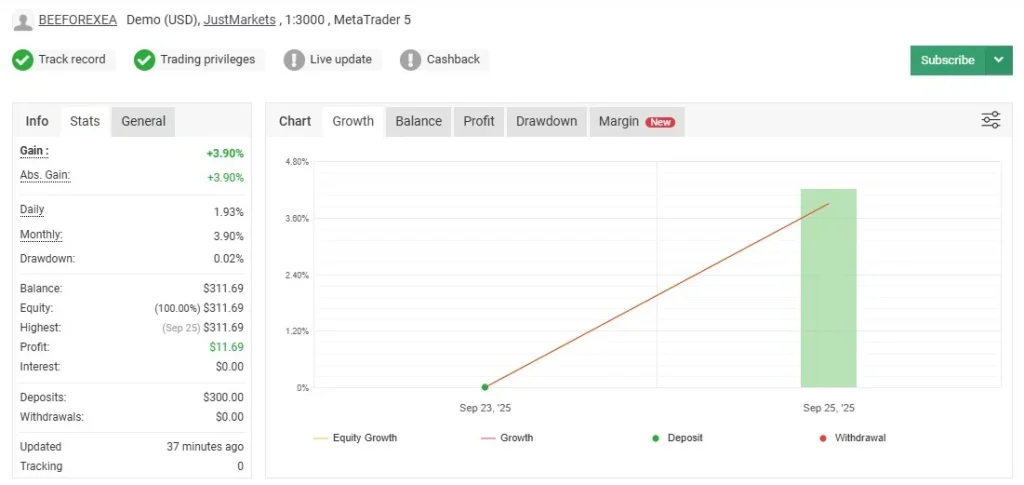This screenshot has height=485, width=1024.
Task: Click the green Deposit dot on chart
Action: click(485, 387)
